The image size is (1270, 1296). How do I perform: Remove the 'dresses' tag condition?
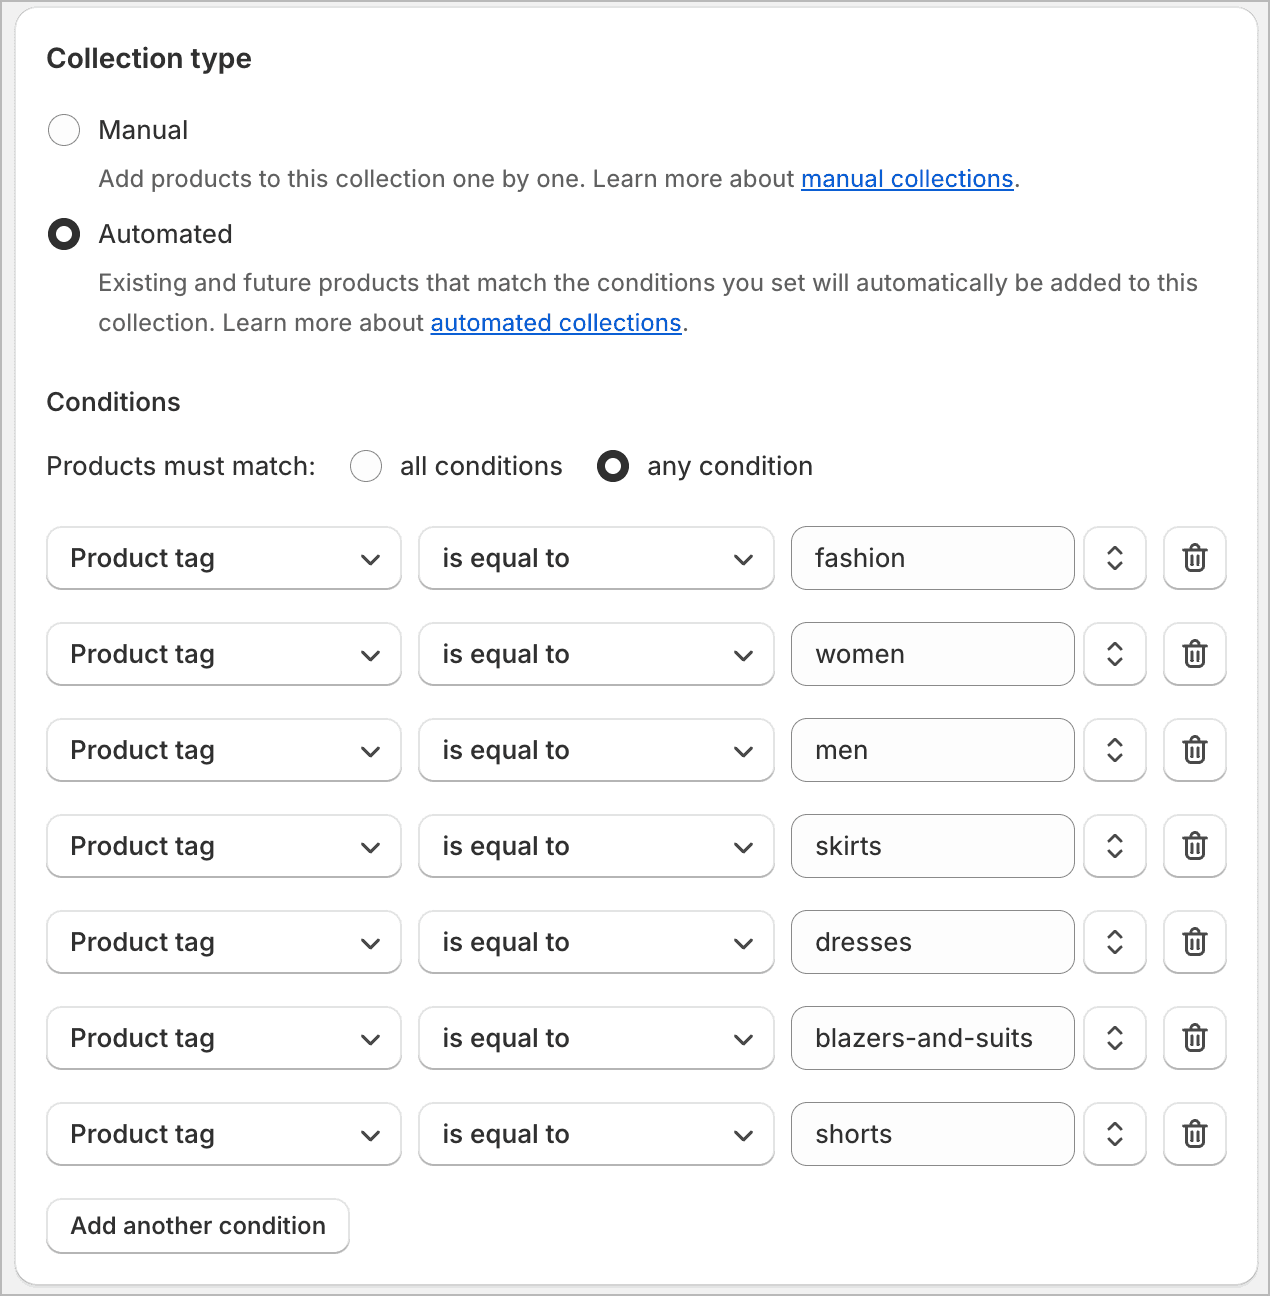(x=1195, y=942)
